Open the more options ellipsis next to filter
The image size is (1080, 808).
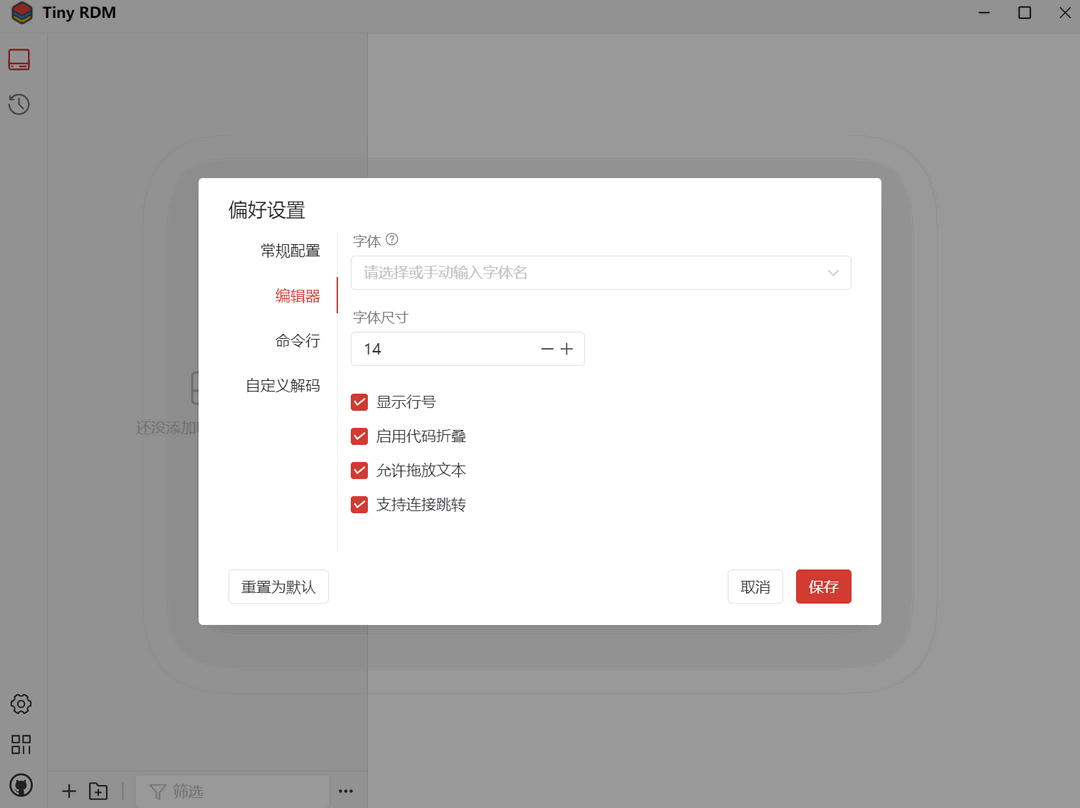coord(346,790)
